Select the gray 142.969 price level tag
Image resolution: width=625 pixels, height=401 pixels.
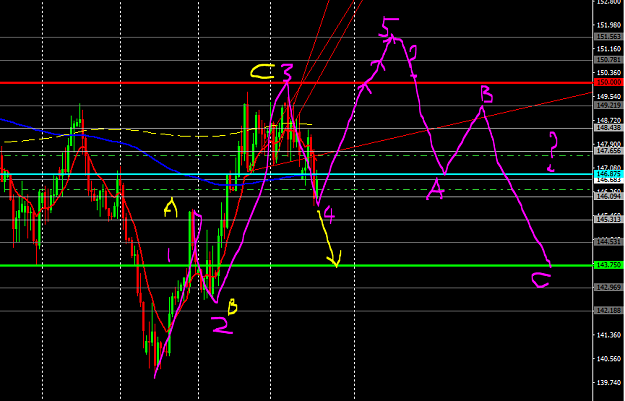(x=608, y=287)
